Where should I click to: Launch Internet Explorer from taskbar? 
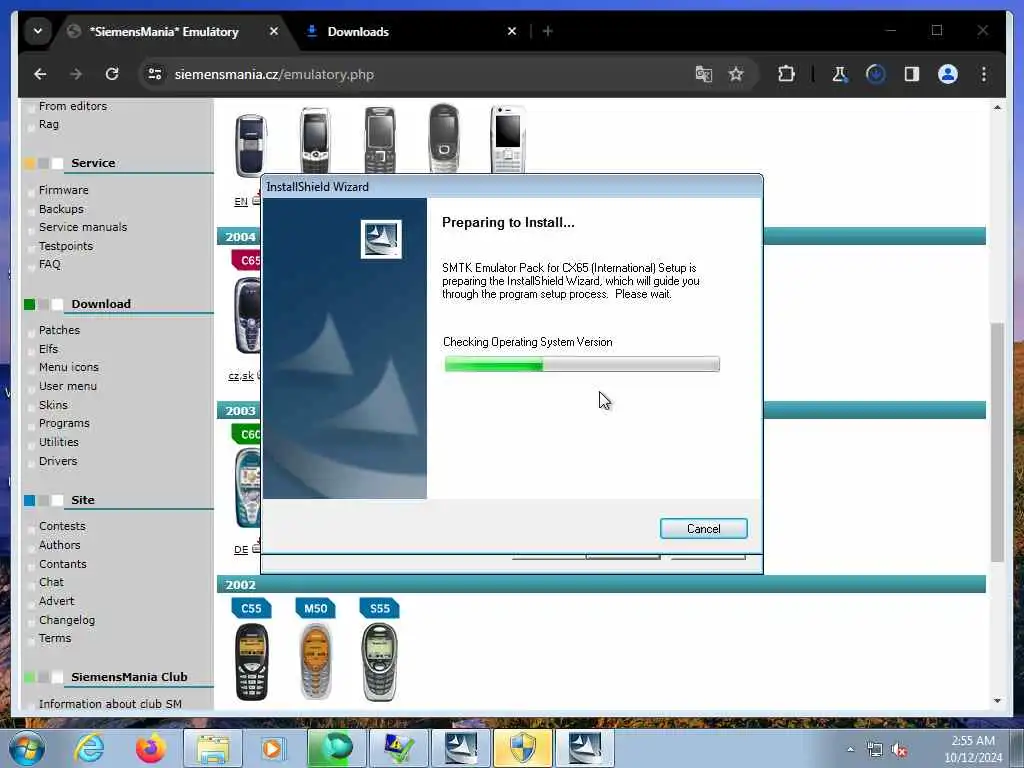pyautogui.click(x=89, y=748)
